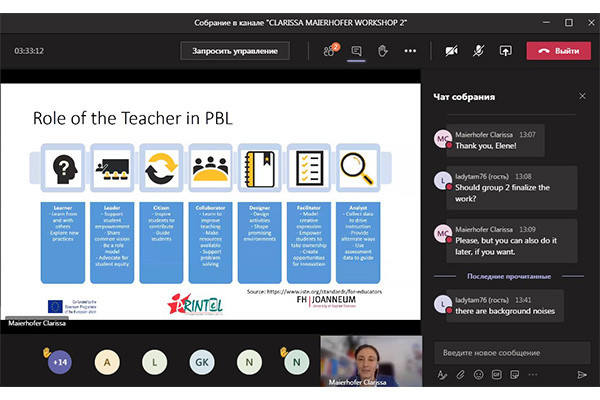This screenshot has width=600, height=400.
Task: Open the emoji picker in chat
Action: pyautogui.click(x=479, y=375)
